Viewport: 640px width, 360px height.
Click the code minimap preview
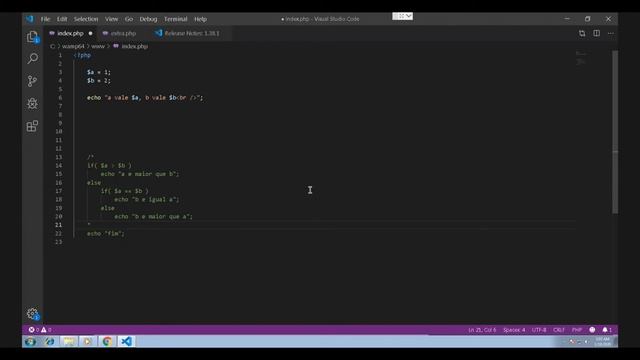tap(581, 58)
